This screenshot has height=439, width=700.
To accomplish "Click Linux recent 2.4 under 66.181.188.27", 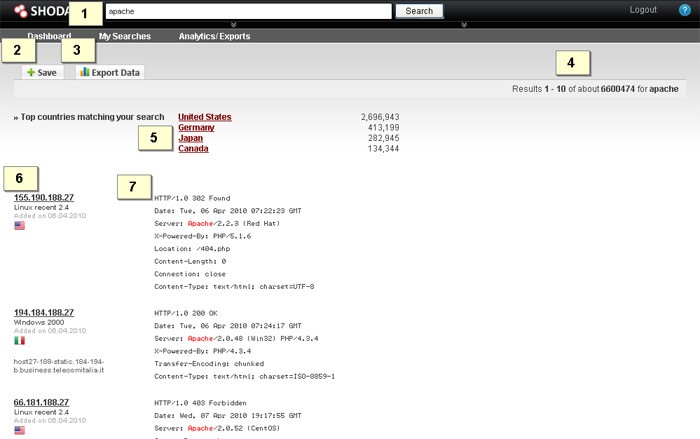I will pos(42,412).
